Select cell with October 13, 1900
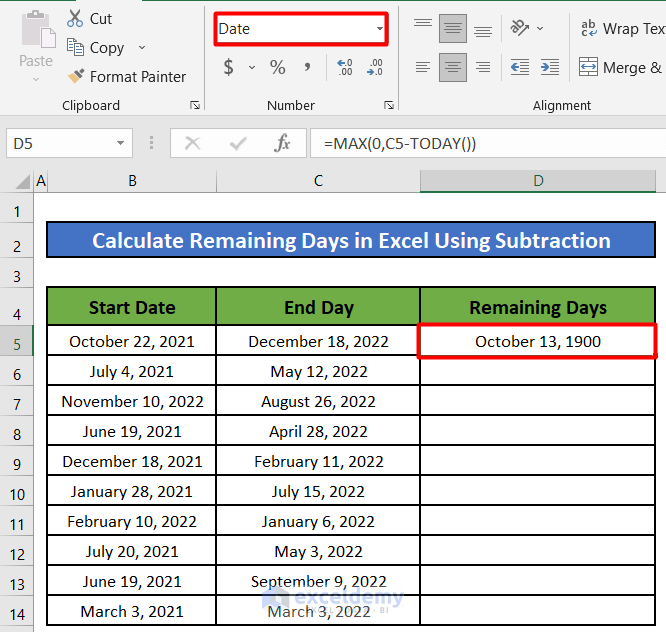This screenshot has height=632, width=666. [538, 341]
